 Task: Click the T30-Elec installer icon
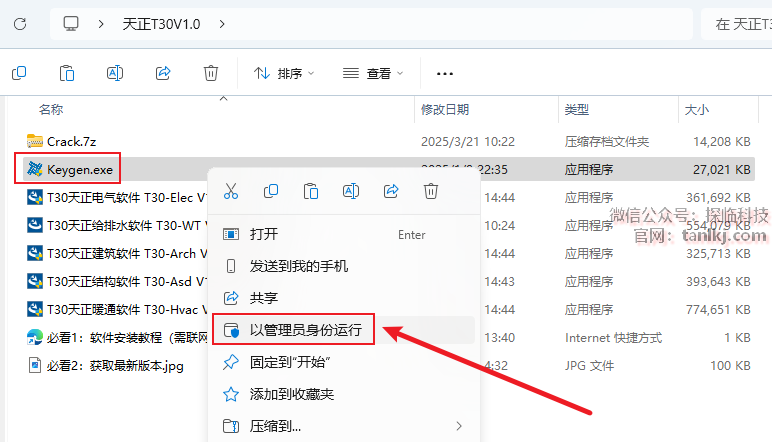34,197
